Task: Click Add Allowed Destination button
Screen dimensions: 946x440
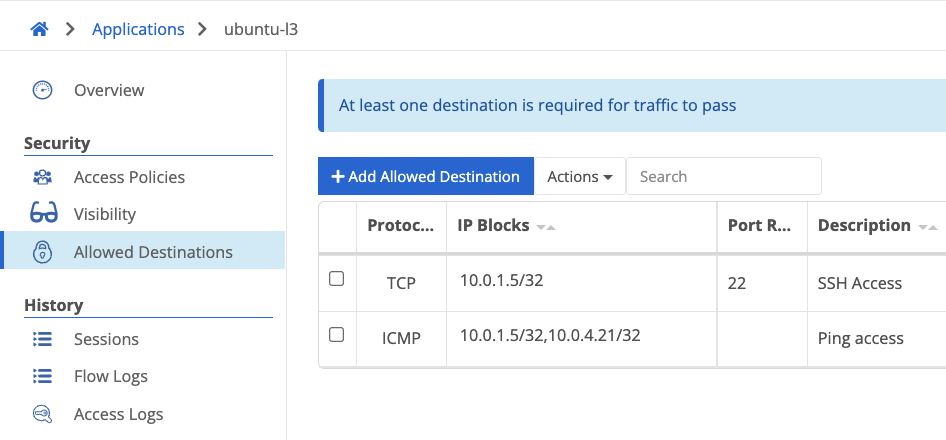Action: click(426, 176)
